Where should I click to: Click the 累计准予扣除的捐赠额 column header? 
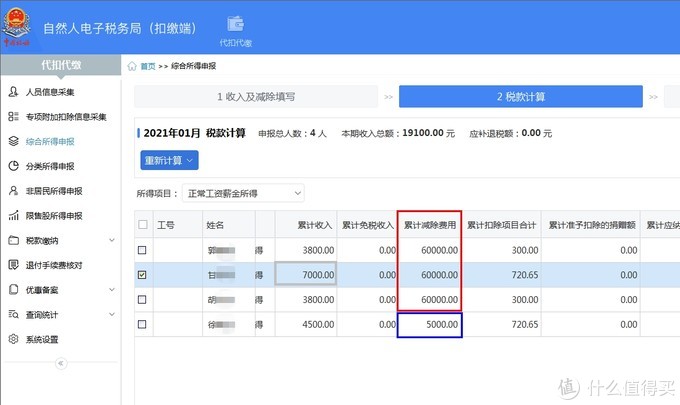[x=592, y=225]
